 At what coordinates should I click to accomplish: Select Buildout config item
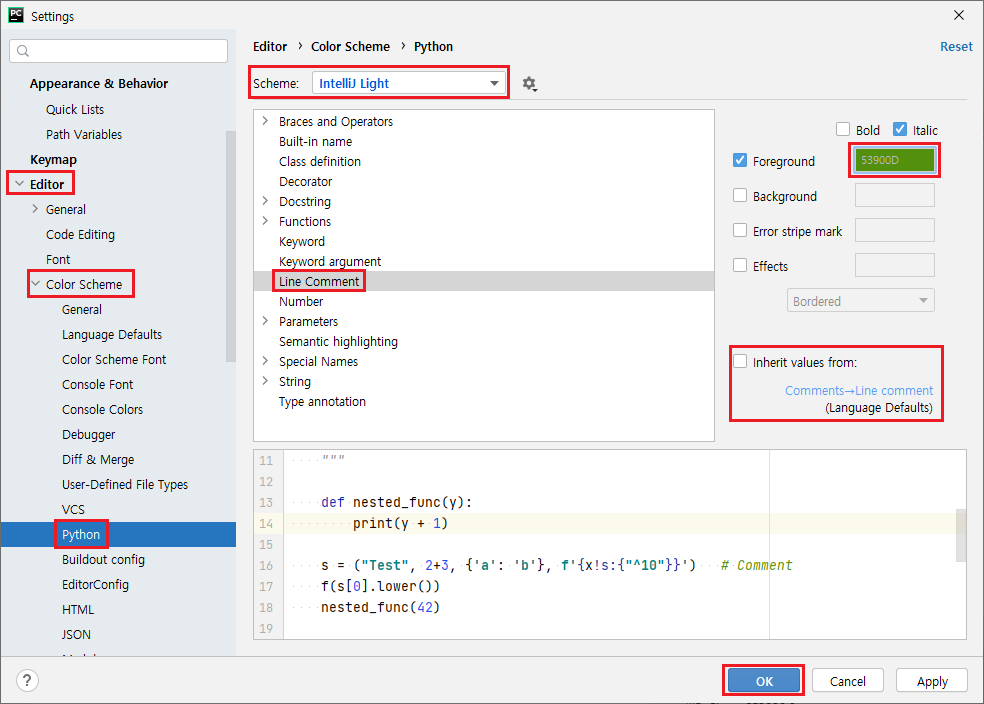click(x=103, y=560)
